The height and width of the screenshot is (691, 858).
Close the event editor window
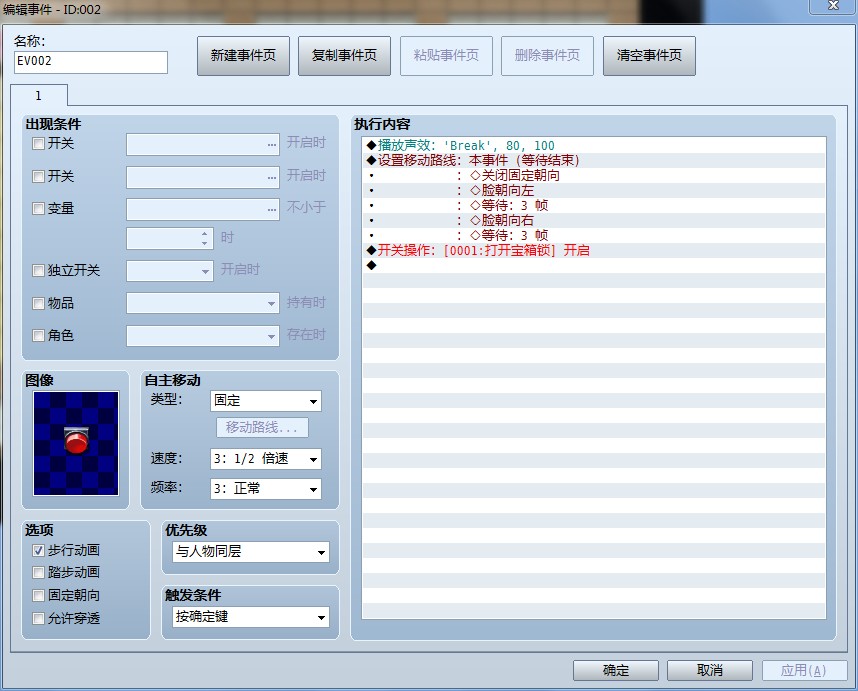pyautogui.click(x=832, y=7)
